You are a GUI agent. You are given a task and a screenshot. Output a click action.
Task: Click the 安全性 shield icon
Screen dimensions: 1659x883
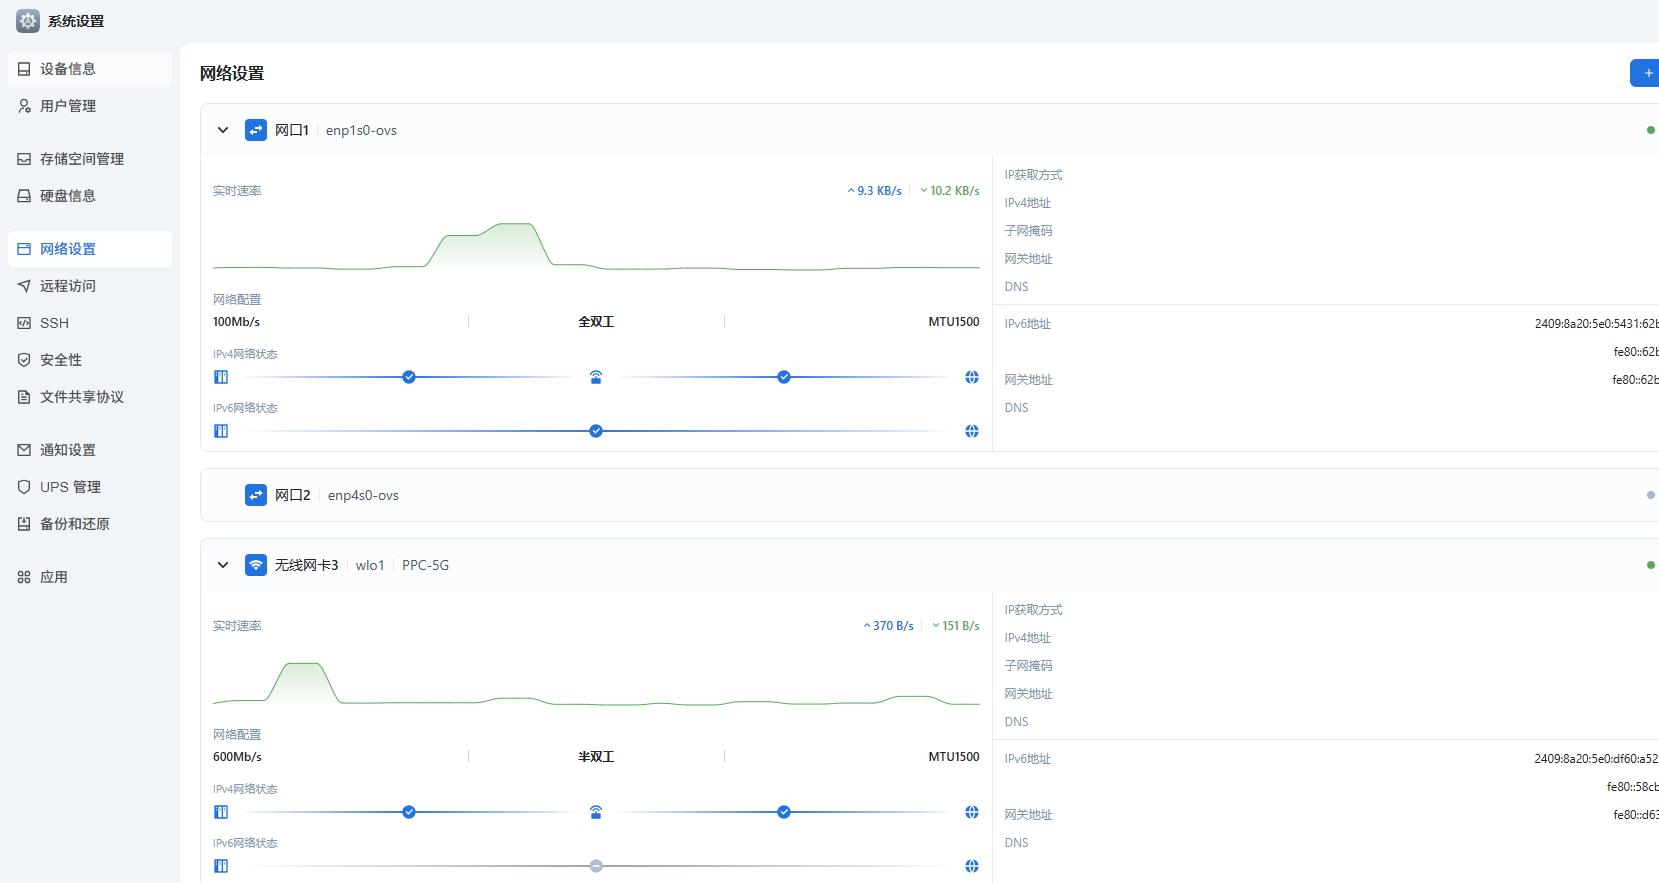point(24,360)
